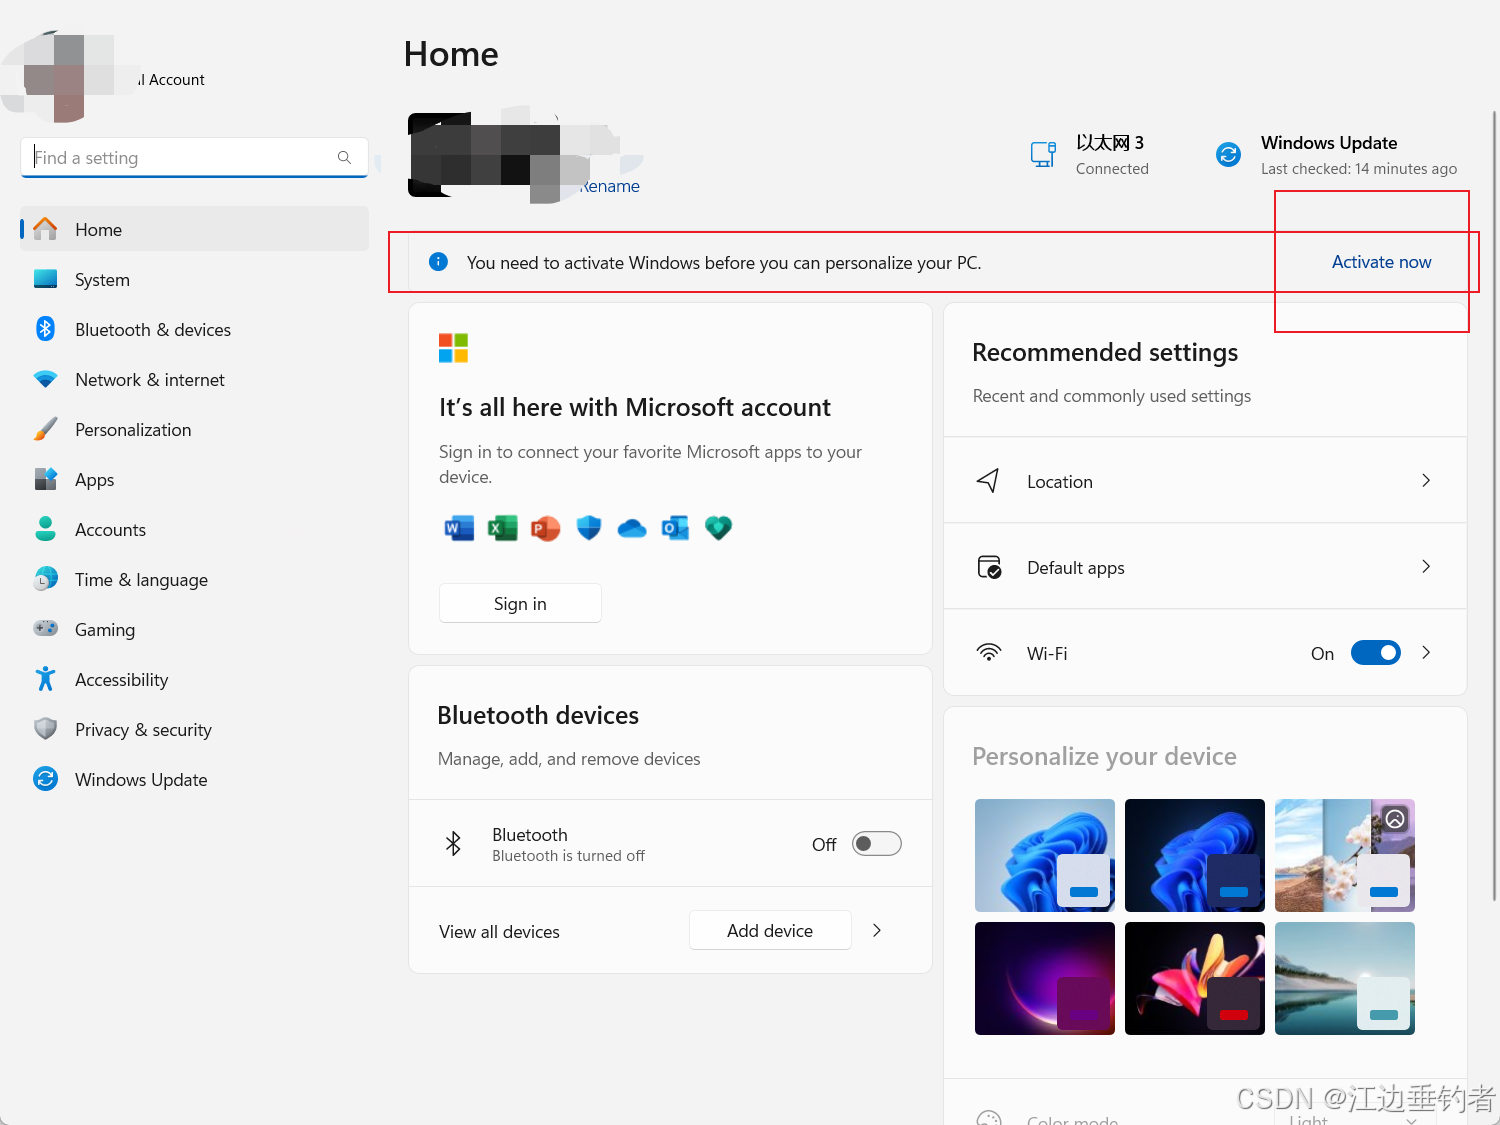This screenshot has width=1500, height=1125.
Task: Click the Windows Update sidebar icon
Action: (45, 779)
